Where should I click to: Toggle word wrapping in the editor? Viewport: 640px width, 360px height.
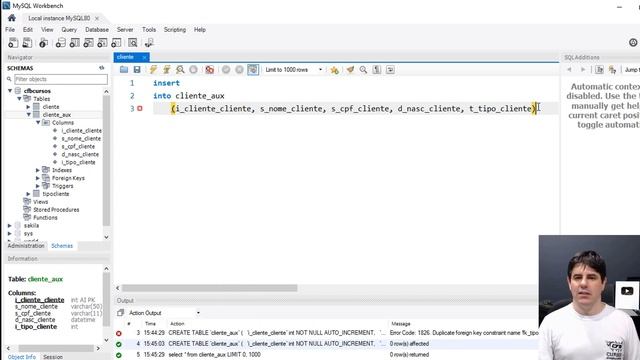[390, 70]
